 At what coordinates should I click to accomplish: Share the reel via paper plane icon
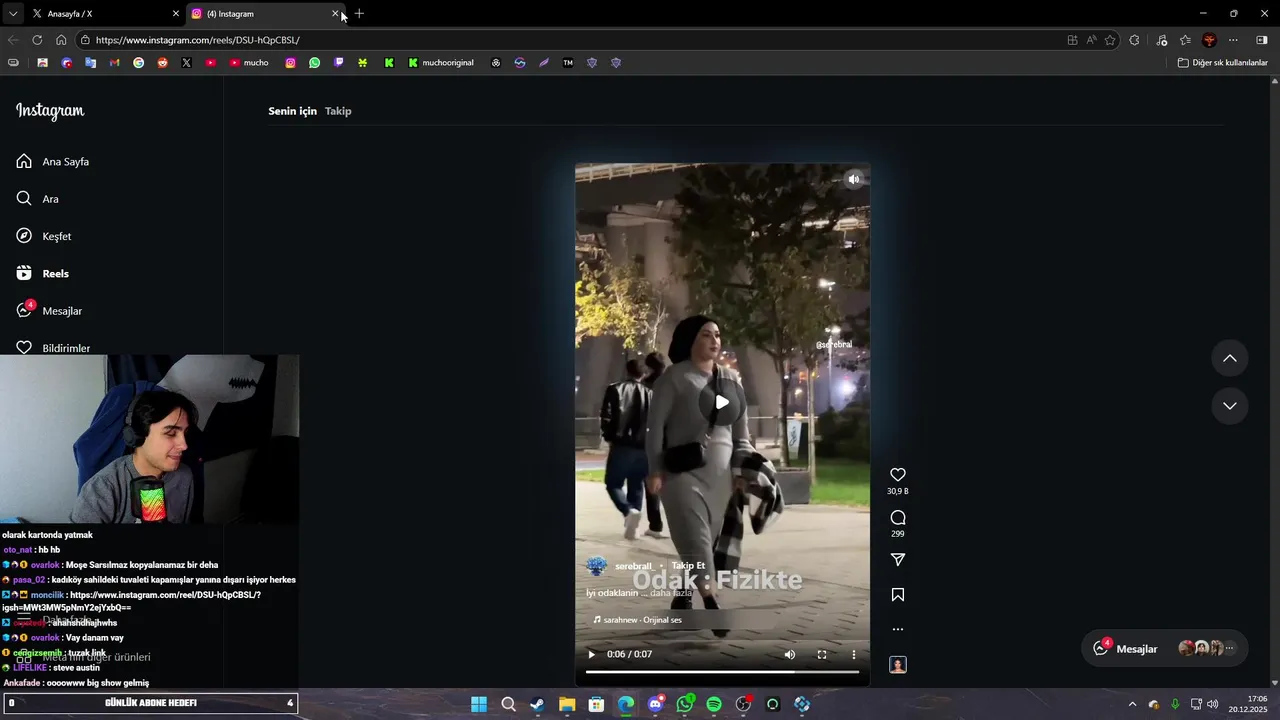[x=898, y=560]
